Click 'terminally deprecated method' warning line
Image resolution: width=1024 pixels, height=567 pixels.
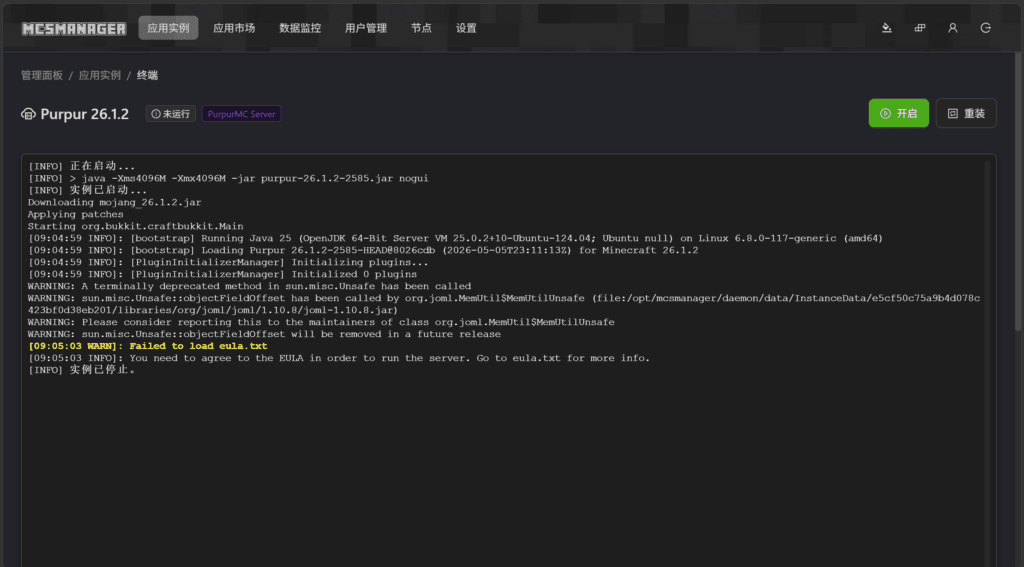click(x=249, y=286)
